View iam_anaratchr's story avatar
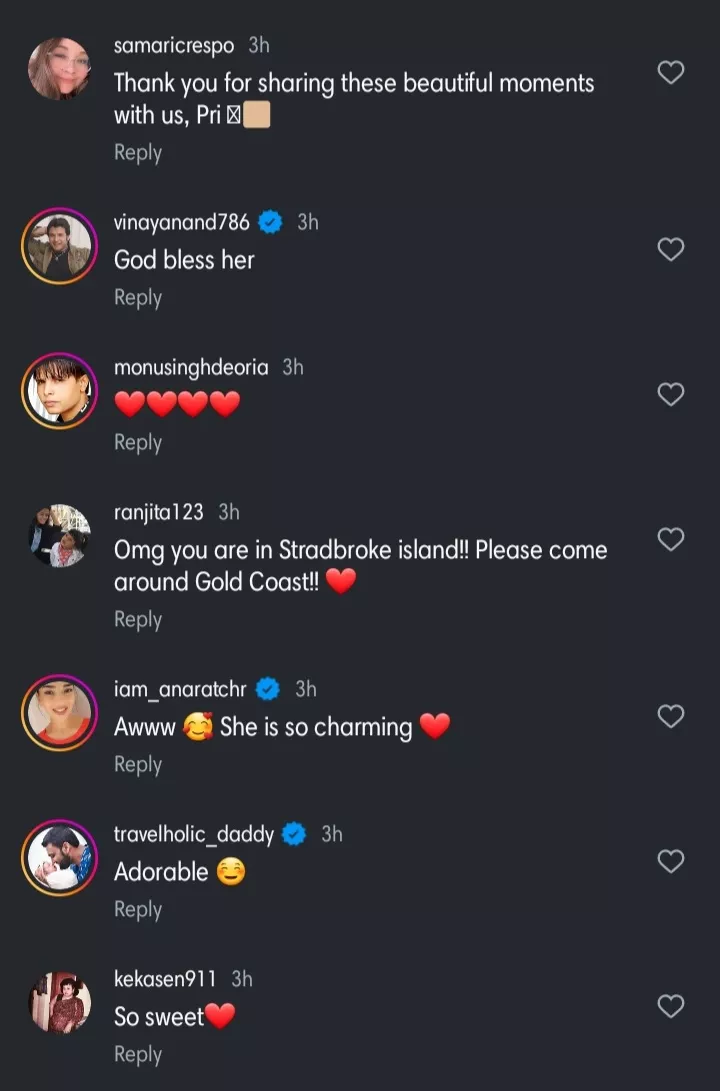The width and height of the screenshot is (720, 1091). pyautogui.click(x=59, y=713)
